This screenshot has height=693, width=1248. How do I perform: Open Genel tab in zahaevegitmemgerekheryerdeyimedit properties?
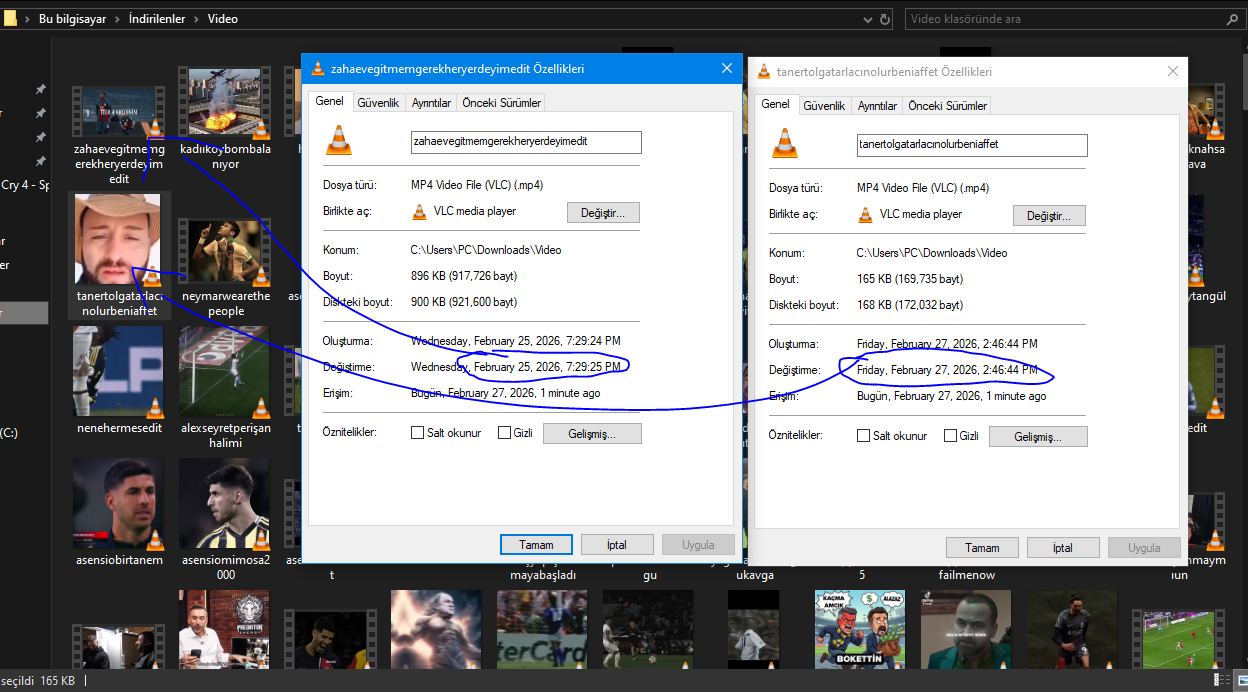[x=330, y=101]
